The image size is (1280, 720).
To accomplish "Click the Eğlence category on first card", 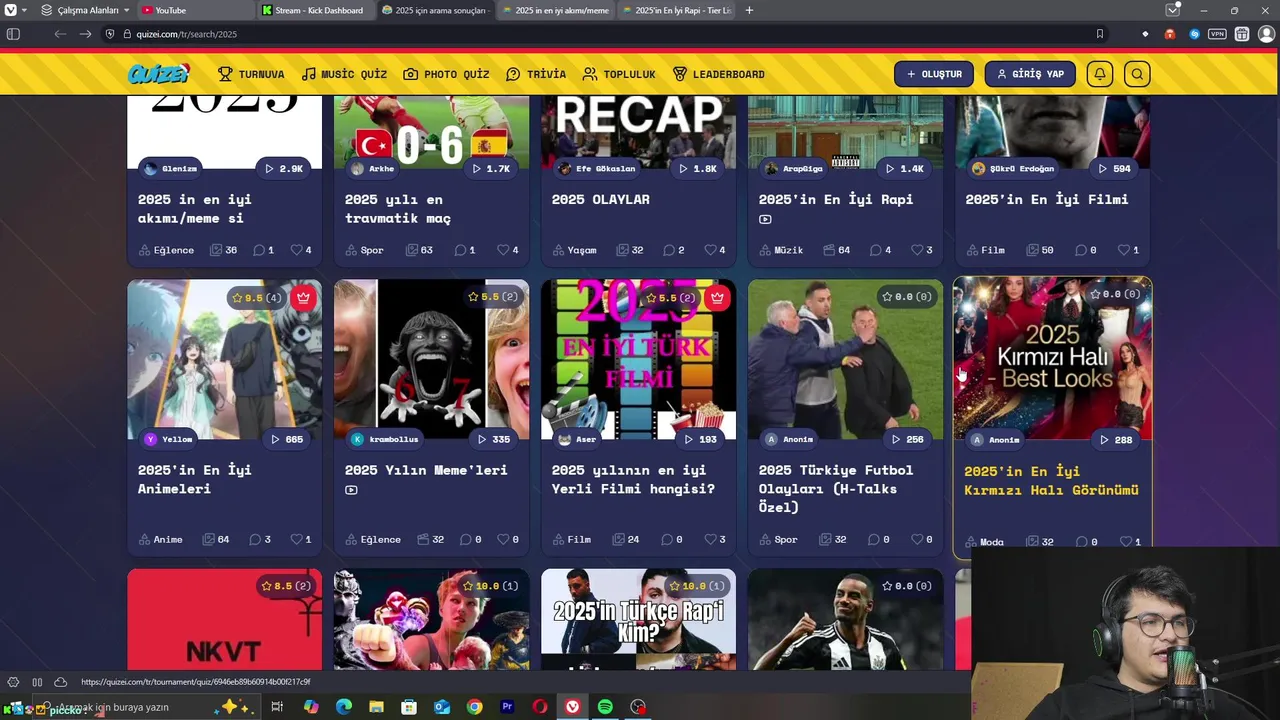I will tap(166, 250).
